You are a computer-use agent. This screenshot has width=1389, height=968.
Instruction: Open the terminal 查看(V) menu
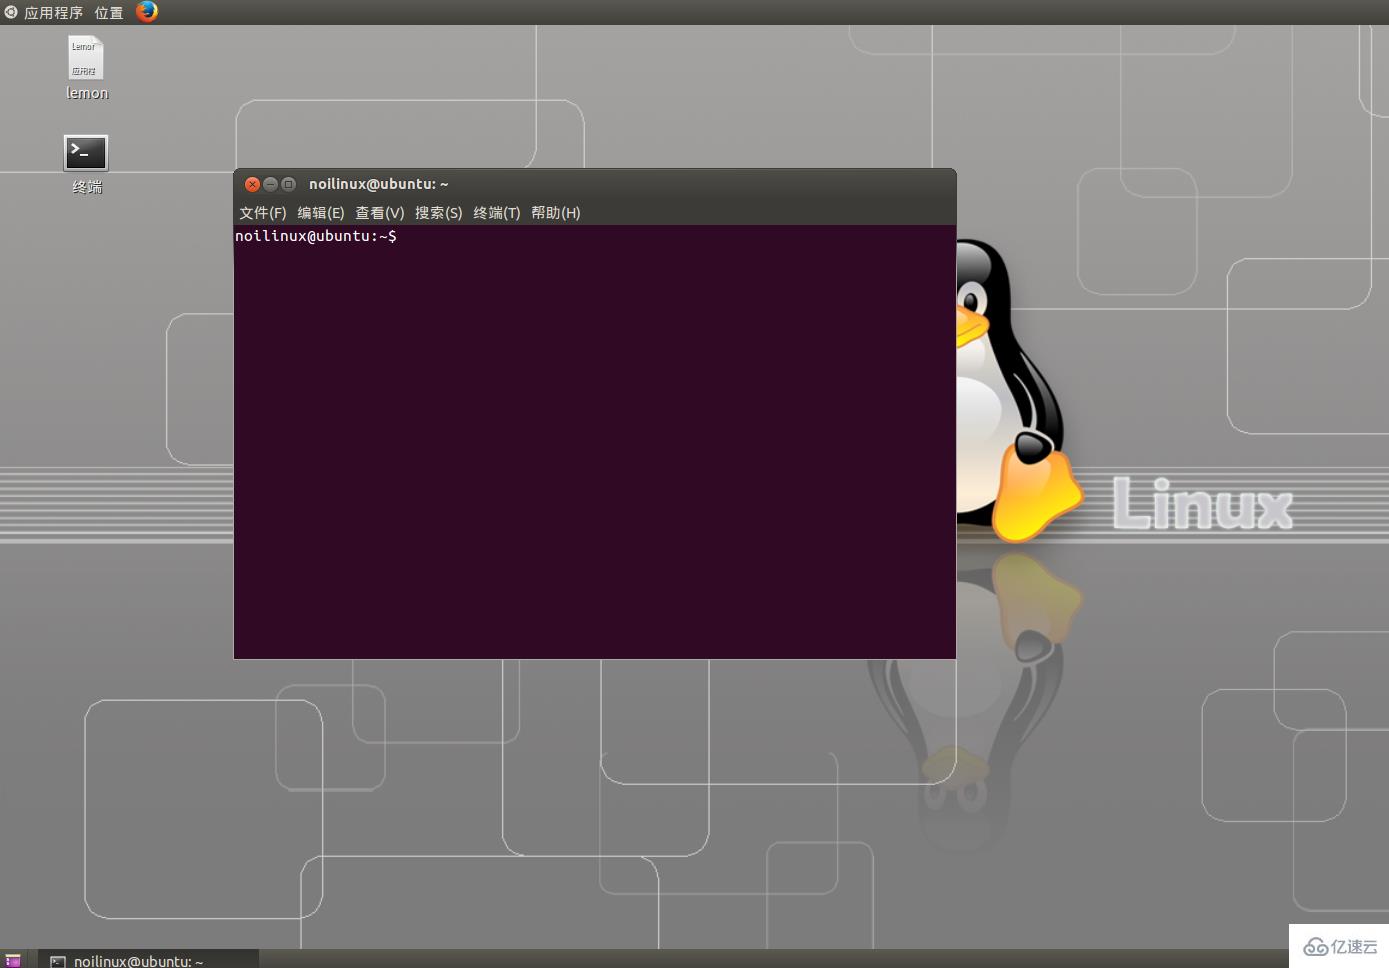coord(380,213)
